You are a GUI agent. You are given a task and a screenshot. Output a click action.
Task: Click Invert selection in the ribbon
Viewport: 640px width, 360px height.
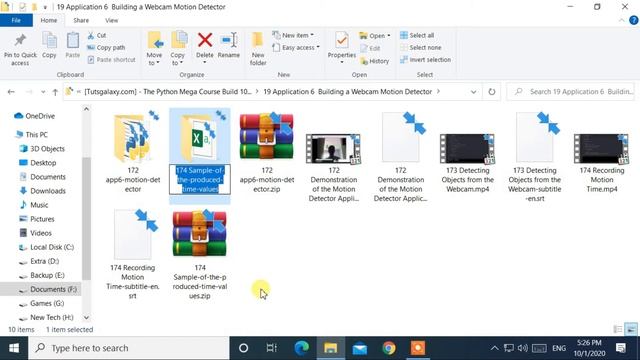point(425,60)
